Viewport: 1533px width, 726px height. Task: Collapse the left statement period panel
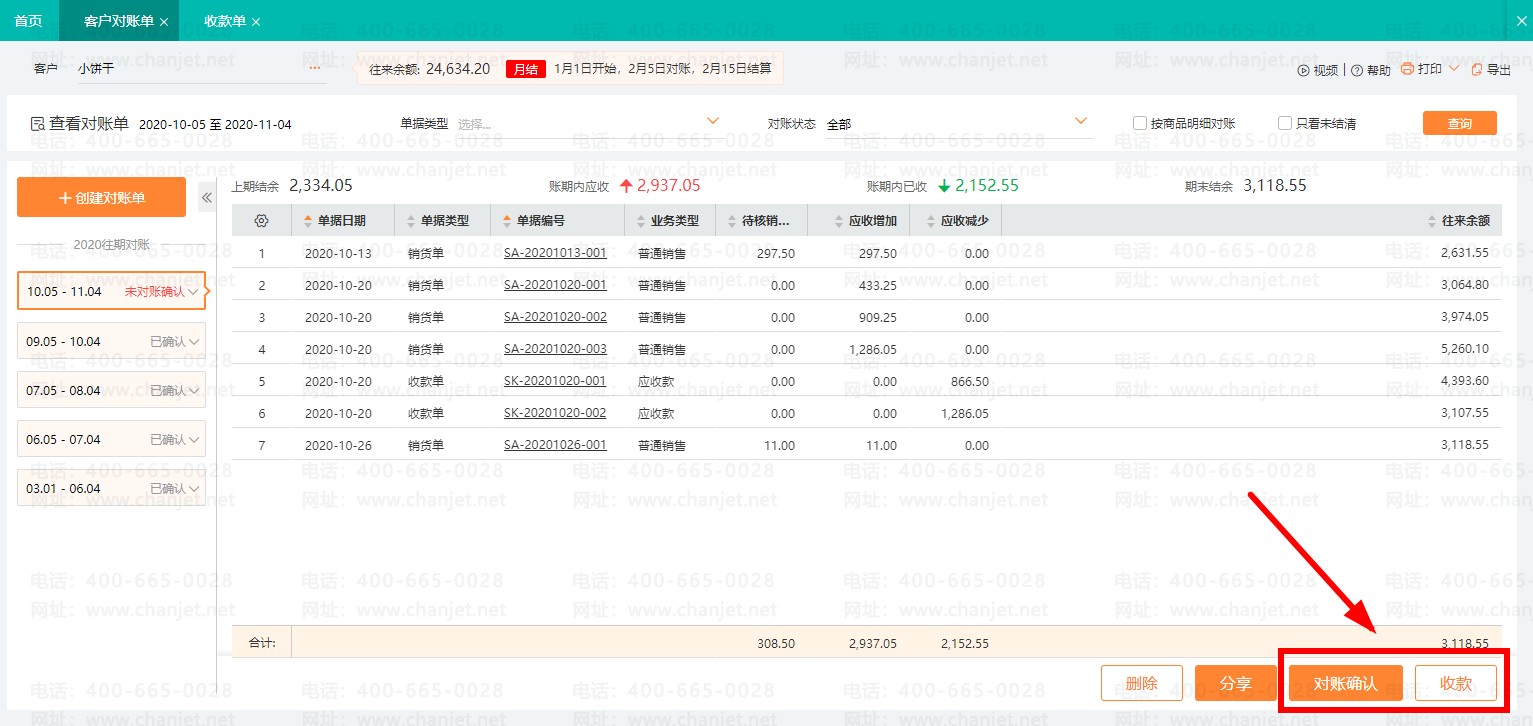(207, 198)
